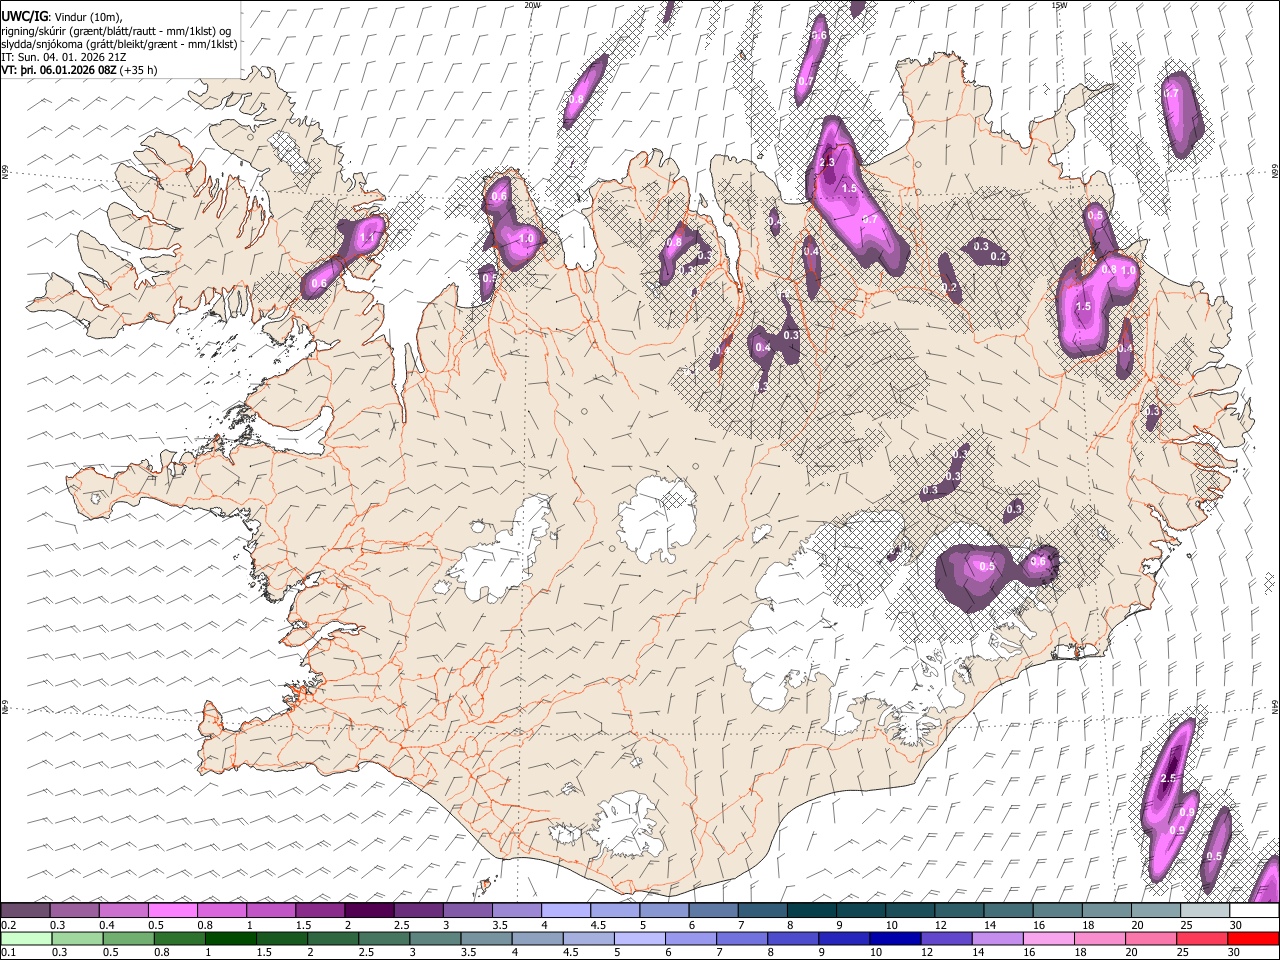Click the grey-teal 16 swatch, upper legend row
1280x960 pixels.
click(1057, 910)
